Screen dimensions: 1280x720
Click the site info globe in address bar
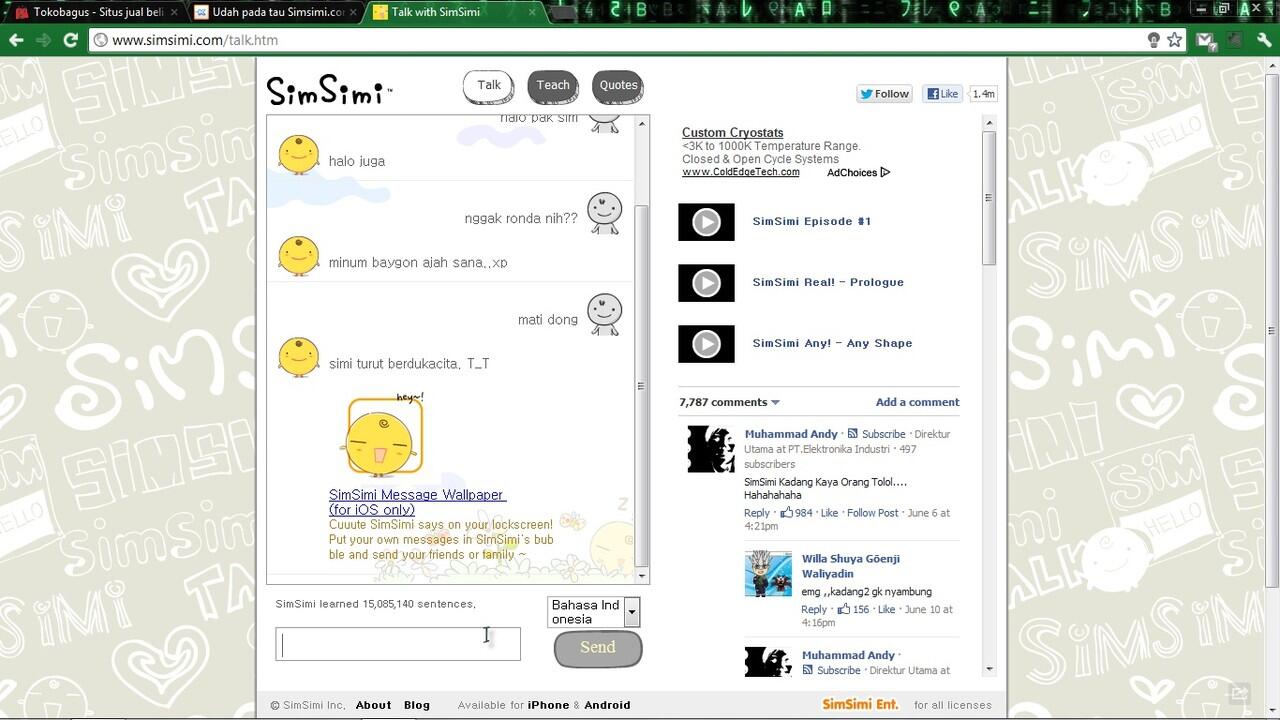[x=100, y=40]
